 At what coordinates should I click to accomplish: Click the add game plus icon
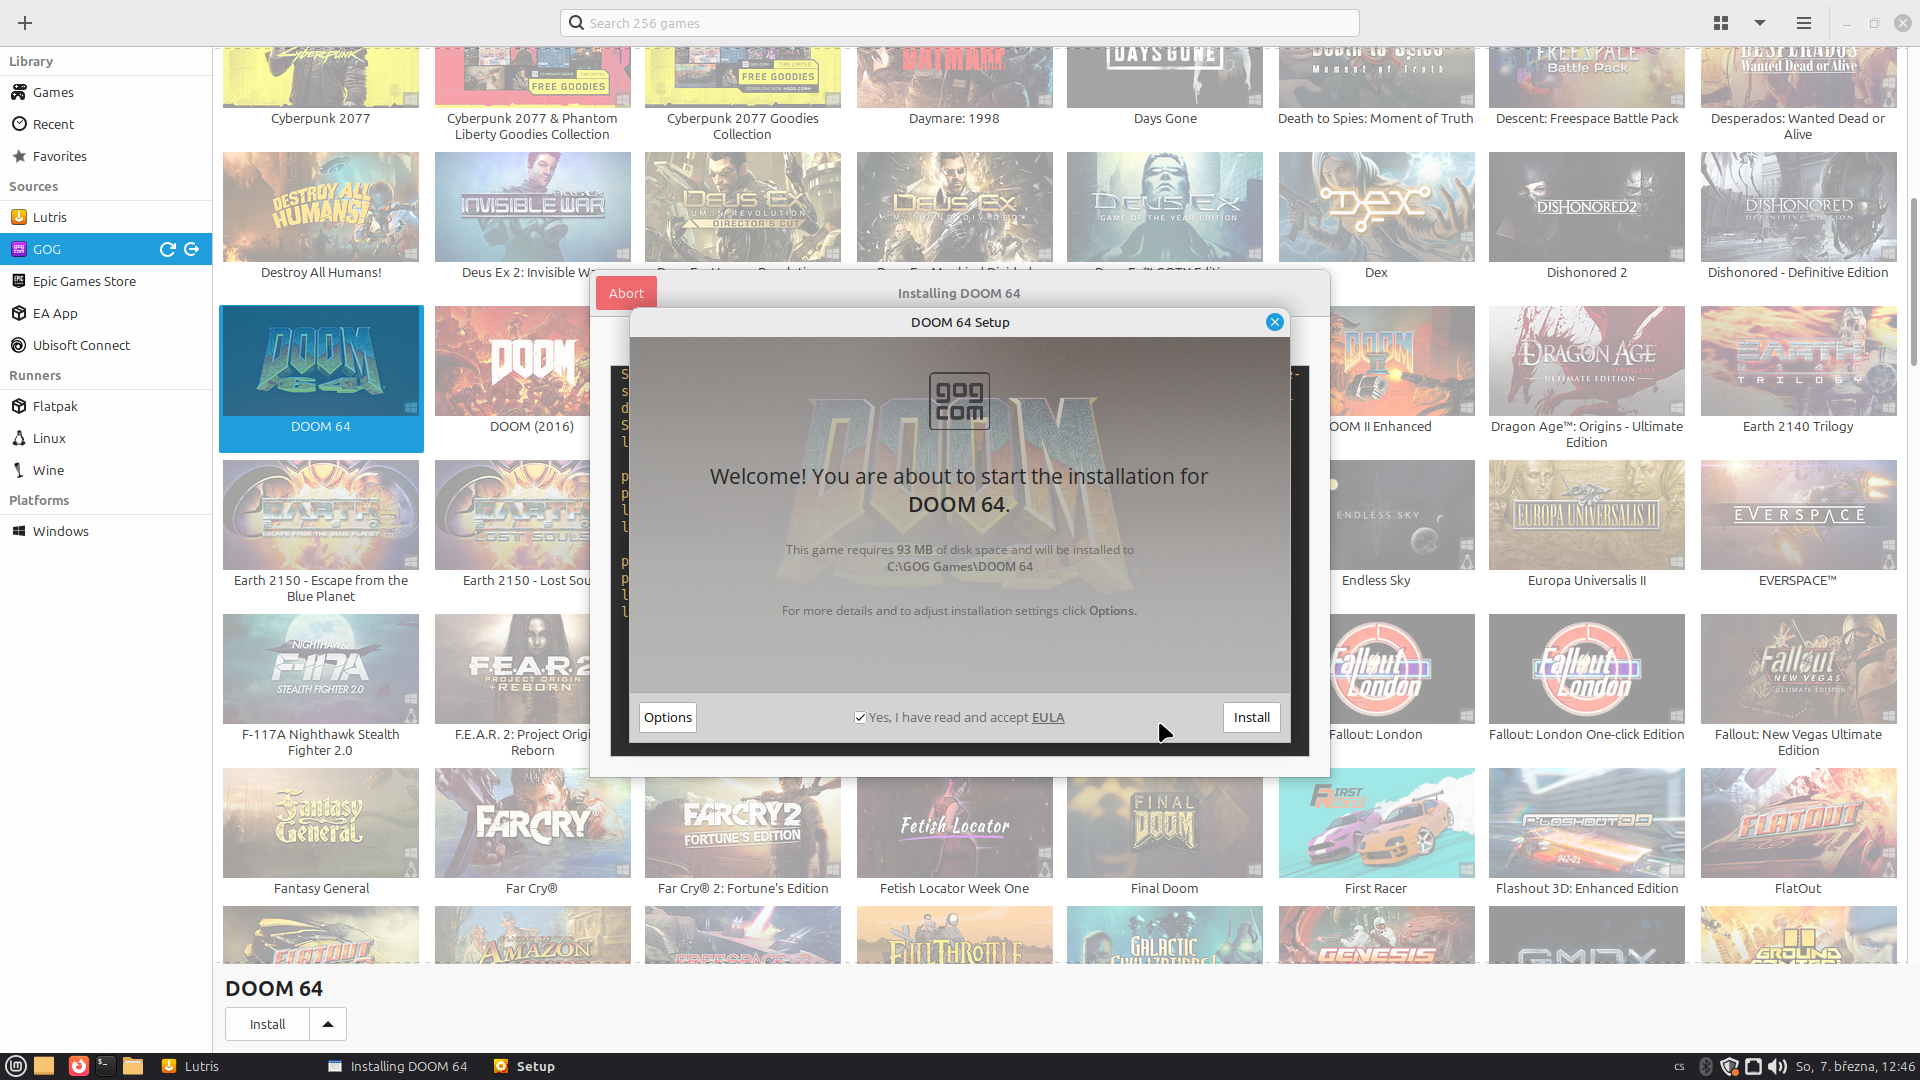pos(25,23)
